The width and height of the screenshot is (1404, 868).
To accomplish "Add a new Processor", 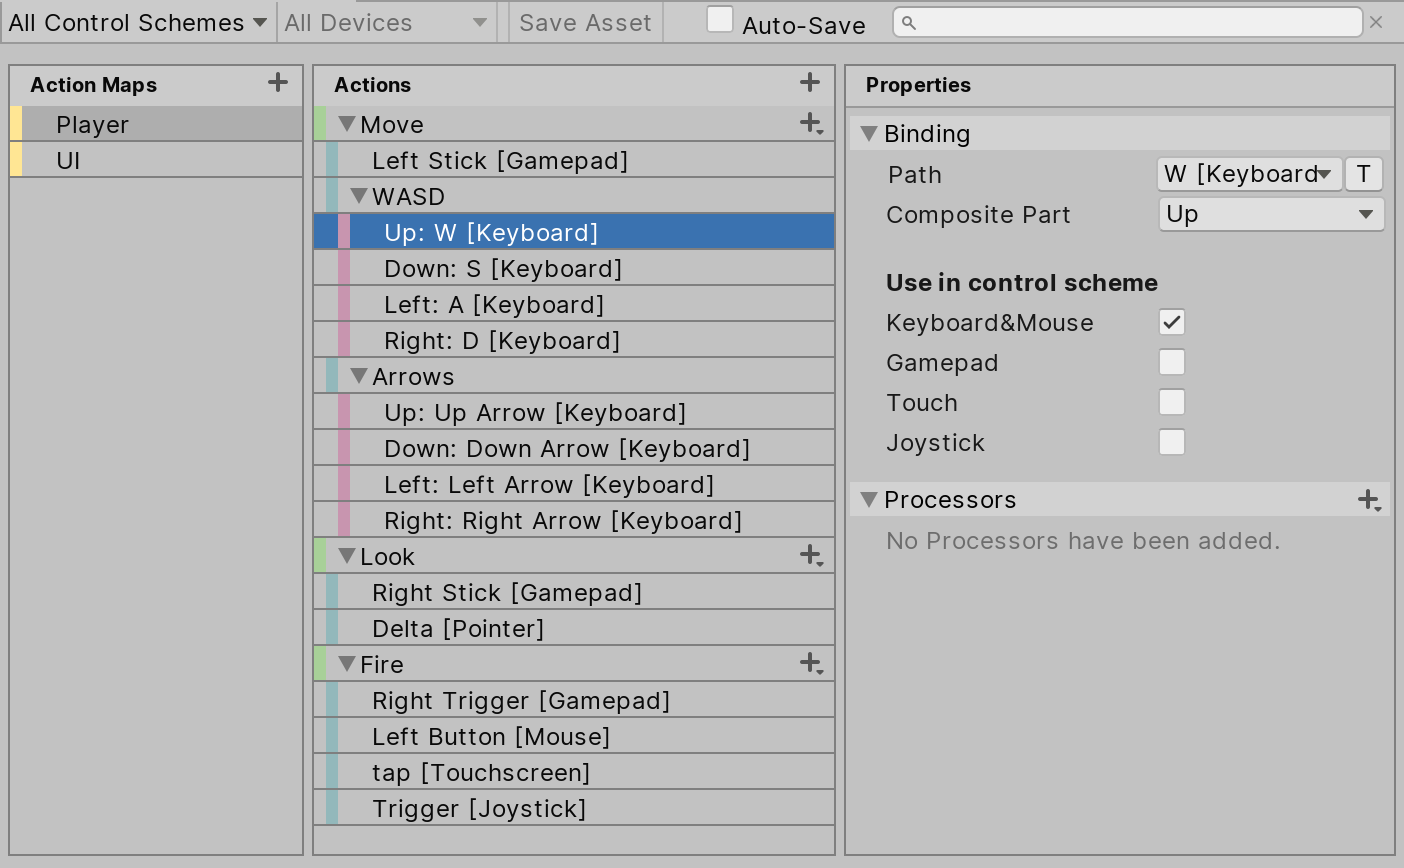I will pyautogui.click(x=1368, y=499).
